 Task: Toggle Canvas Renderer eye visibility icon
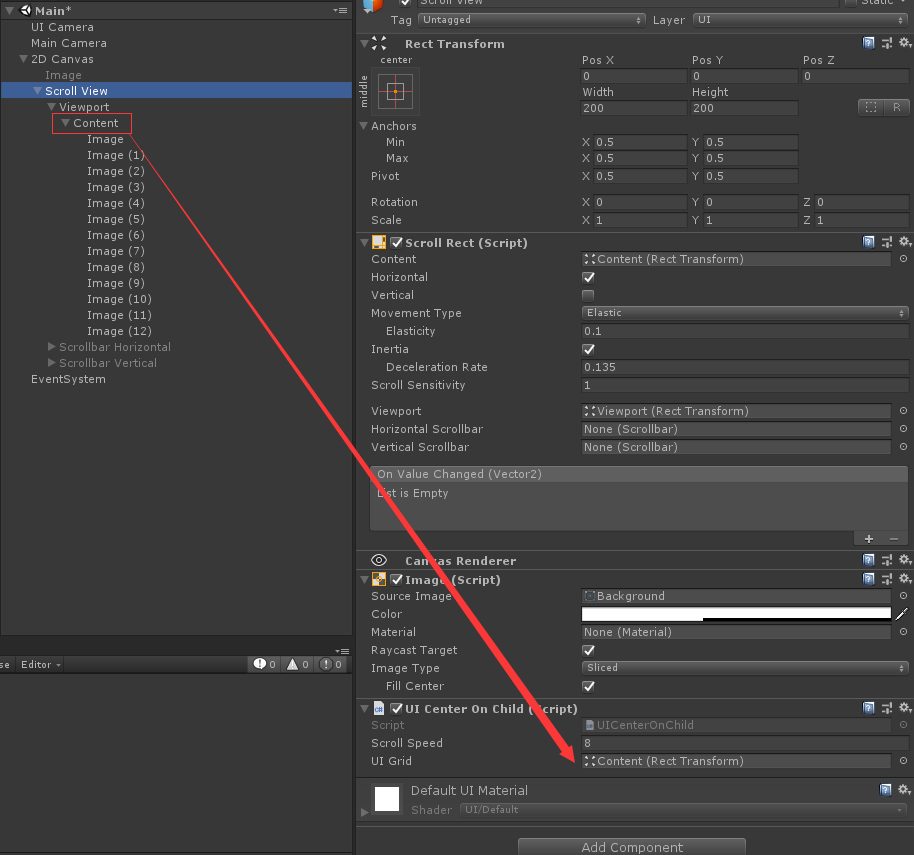(x=379, y=560)
